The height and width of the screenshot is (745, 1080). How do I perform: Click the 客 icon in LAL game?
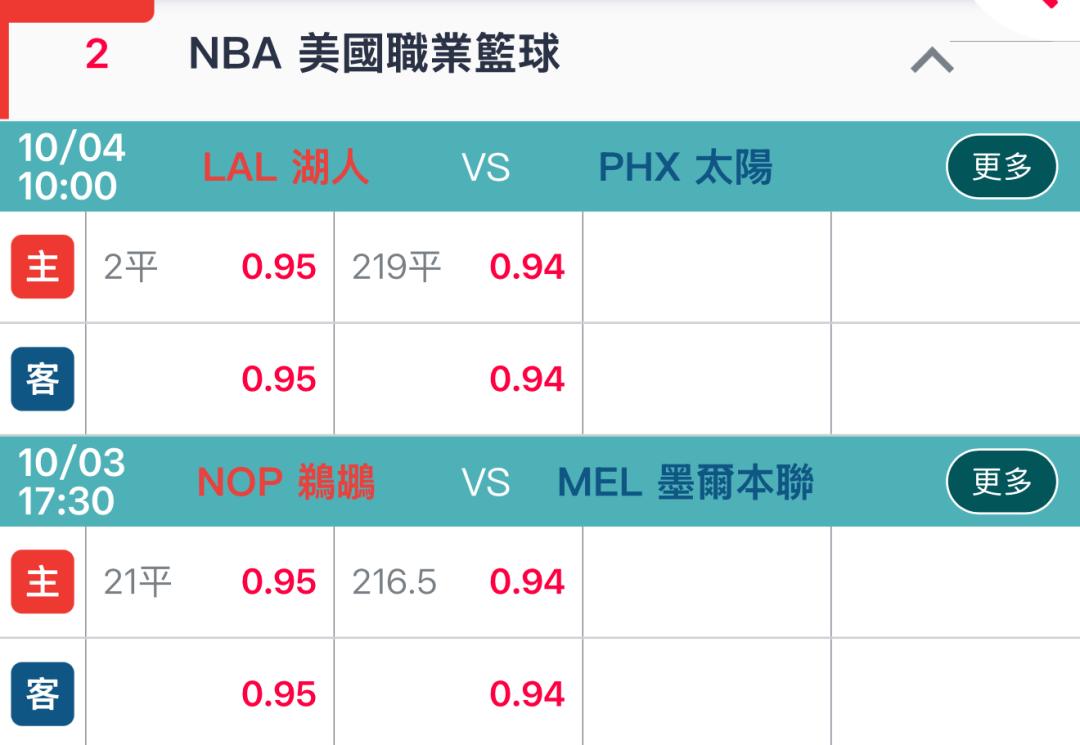coord(42,379)
